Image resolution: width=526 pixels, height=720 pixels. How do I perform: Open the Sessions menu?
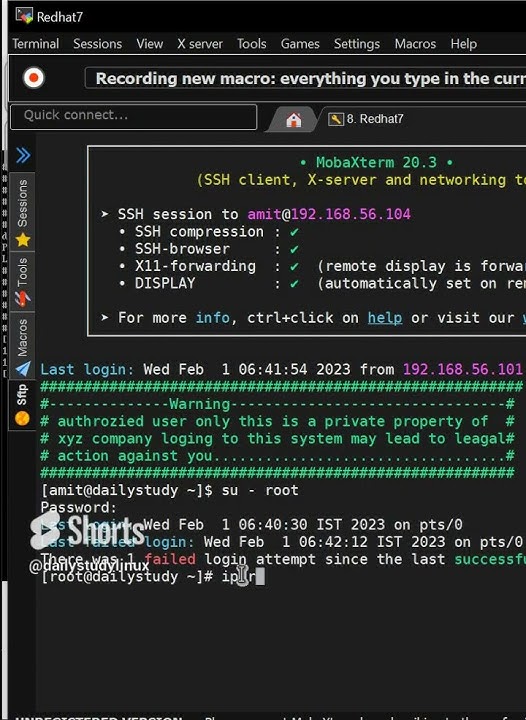point(97,44)
